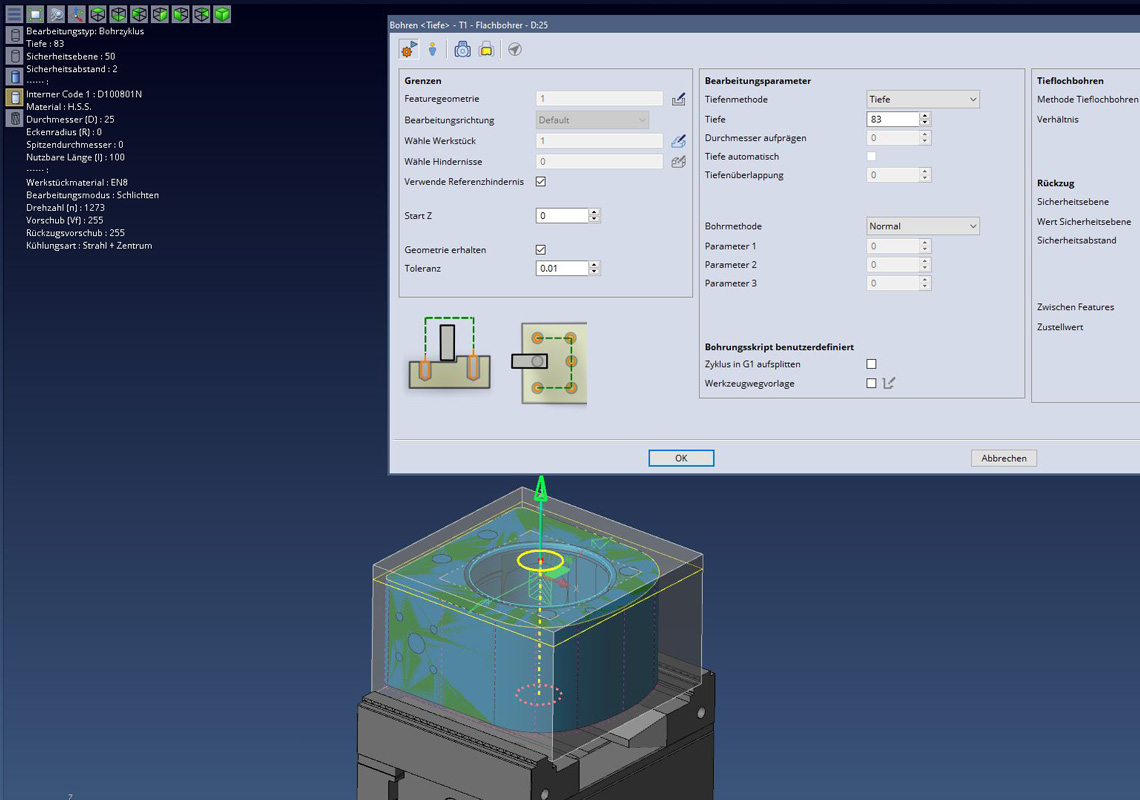Open the hamburger menu in viewport toolbar
The height and width of the screenshot is (800, 1140).
14,15
